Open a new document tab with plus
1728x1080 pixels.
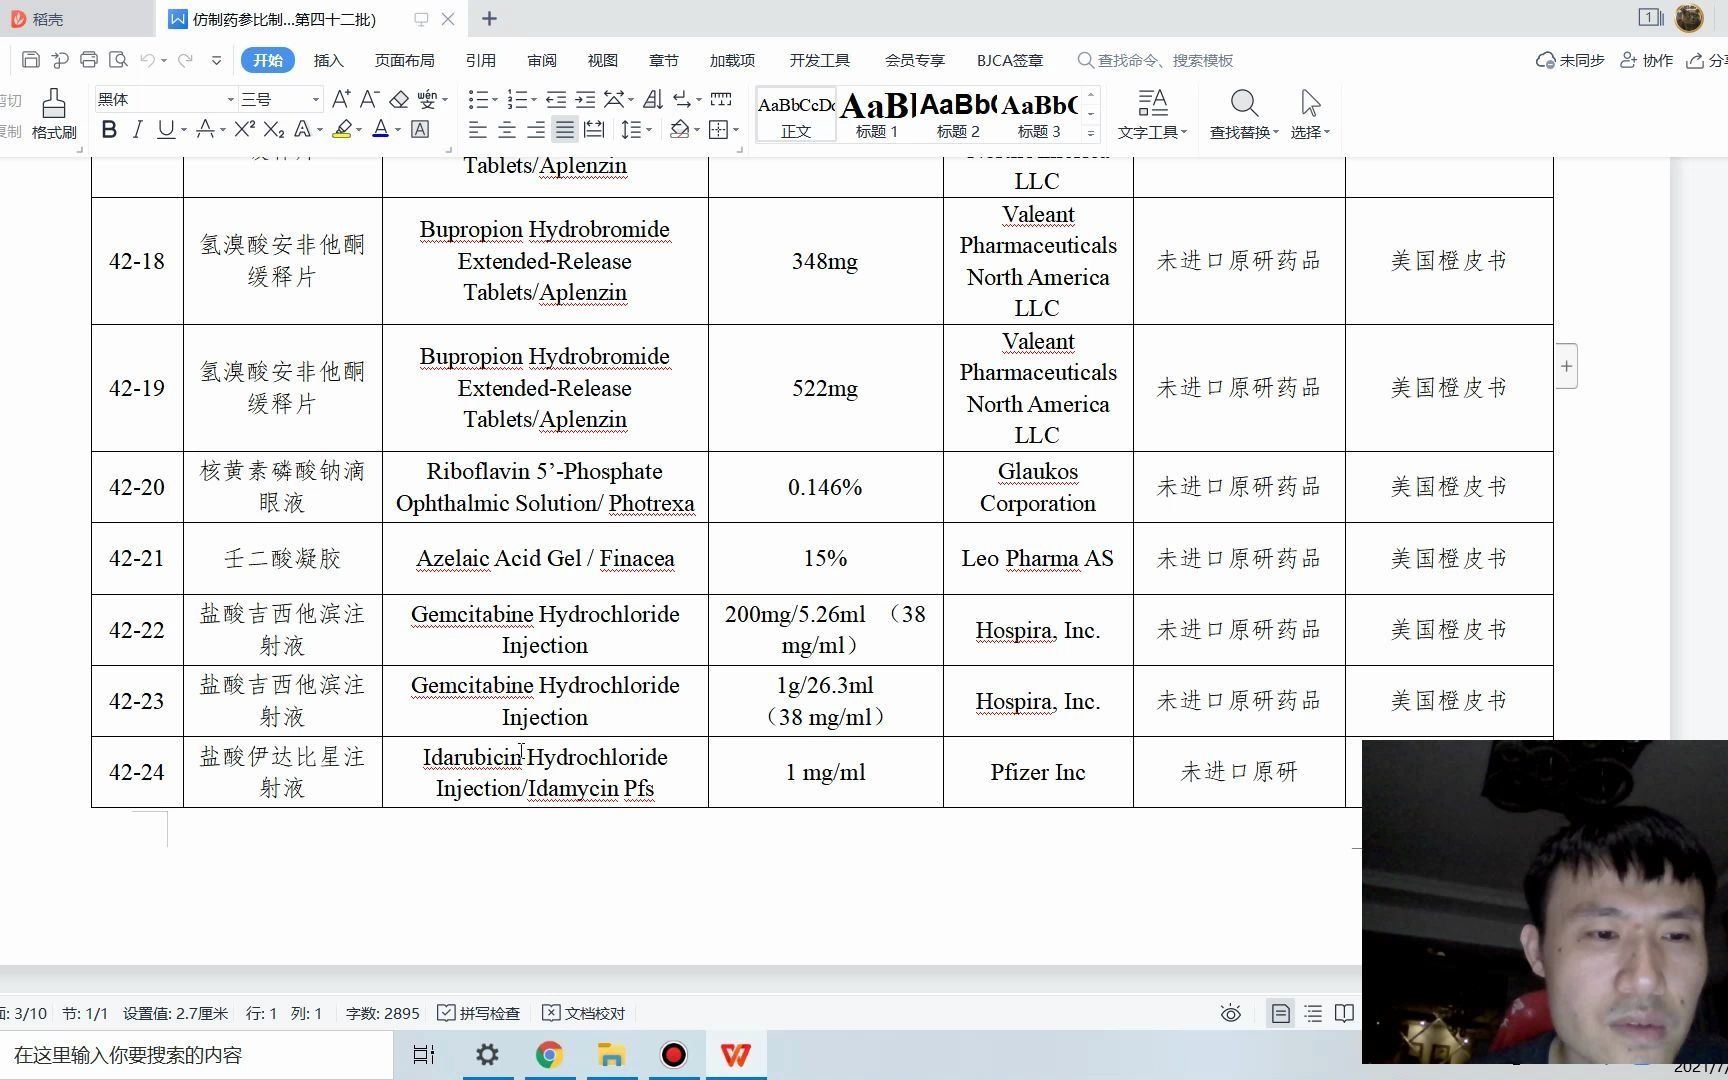(489, 18)
